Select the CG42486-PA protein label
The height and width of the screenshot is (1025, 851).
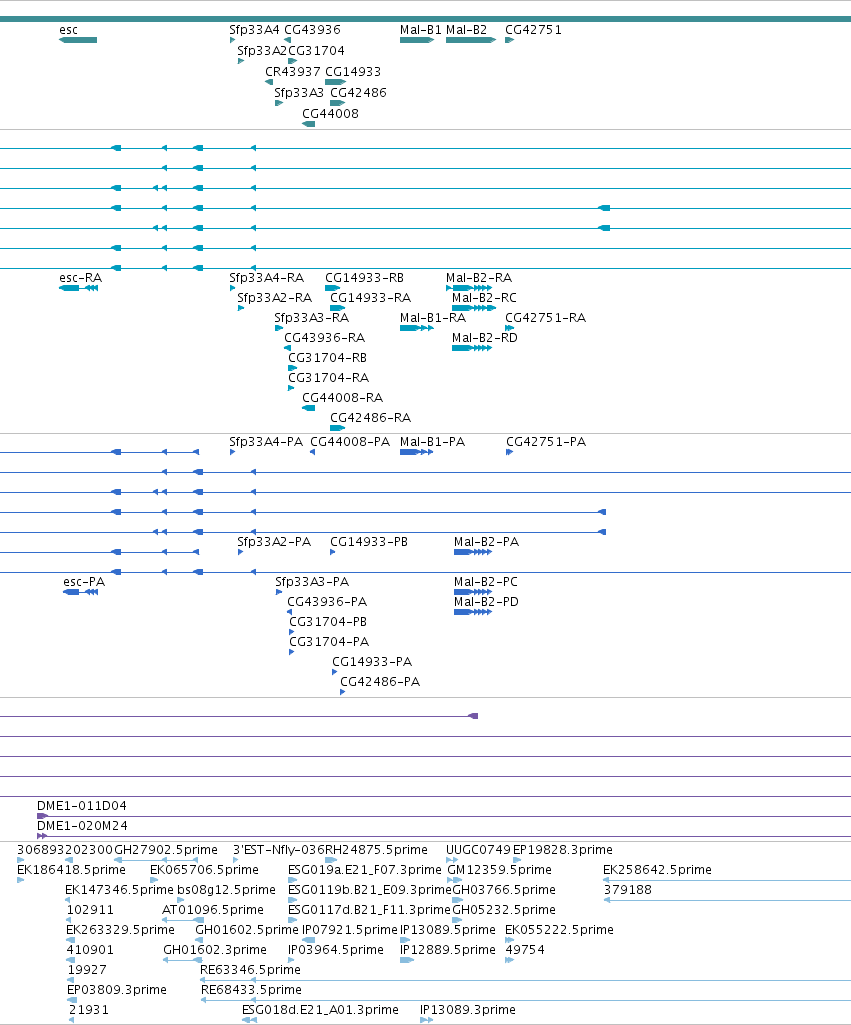pyautogui.click(x=380, y=682)
